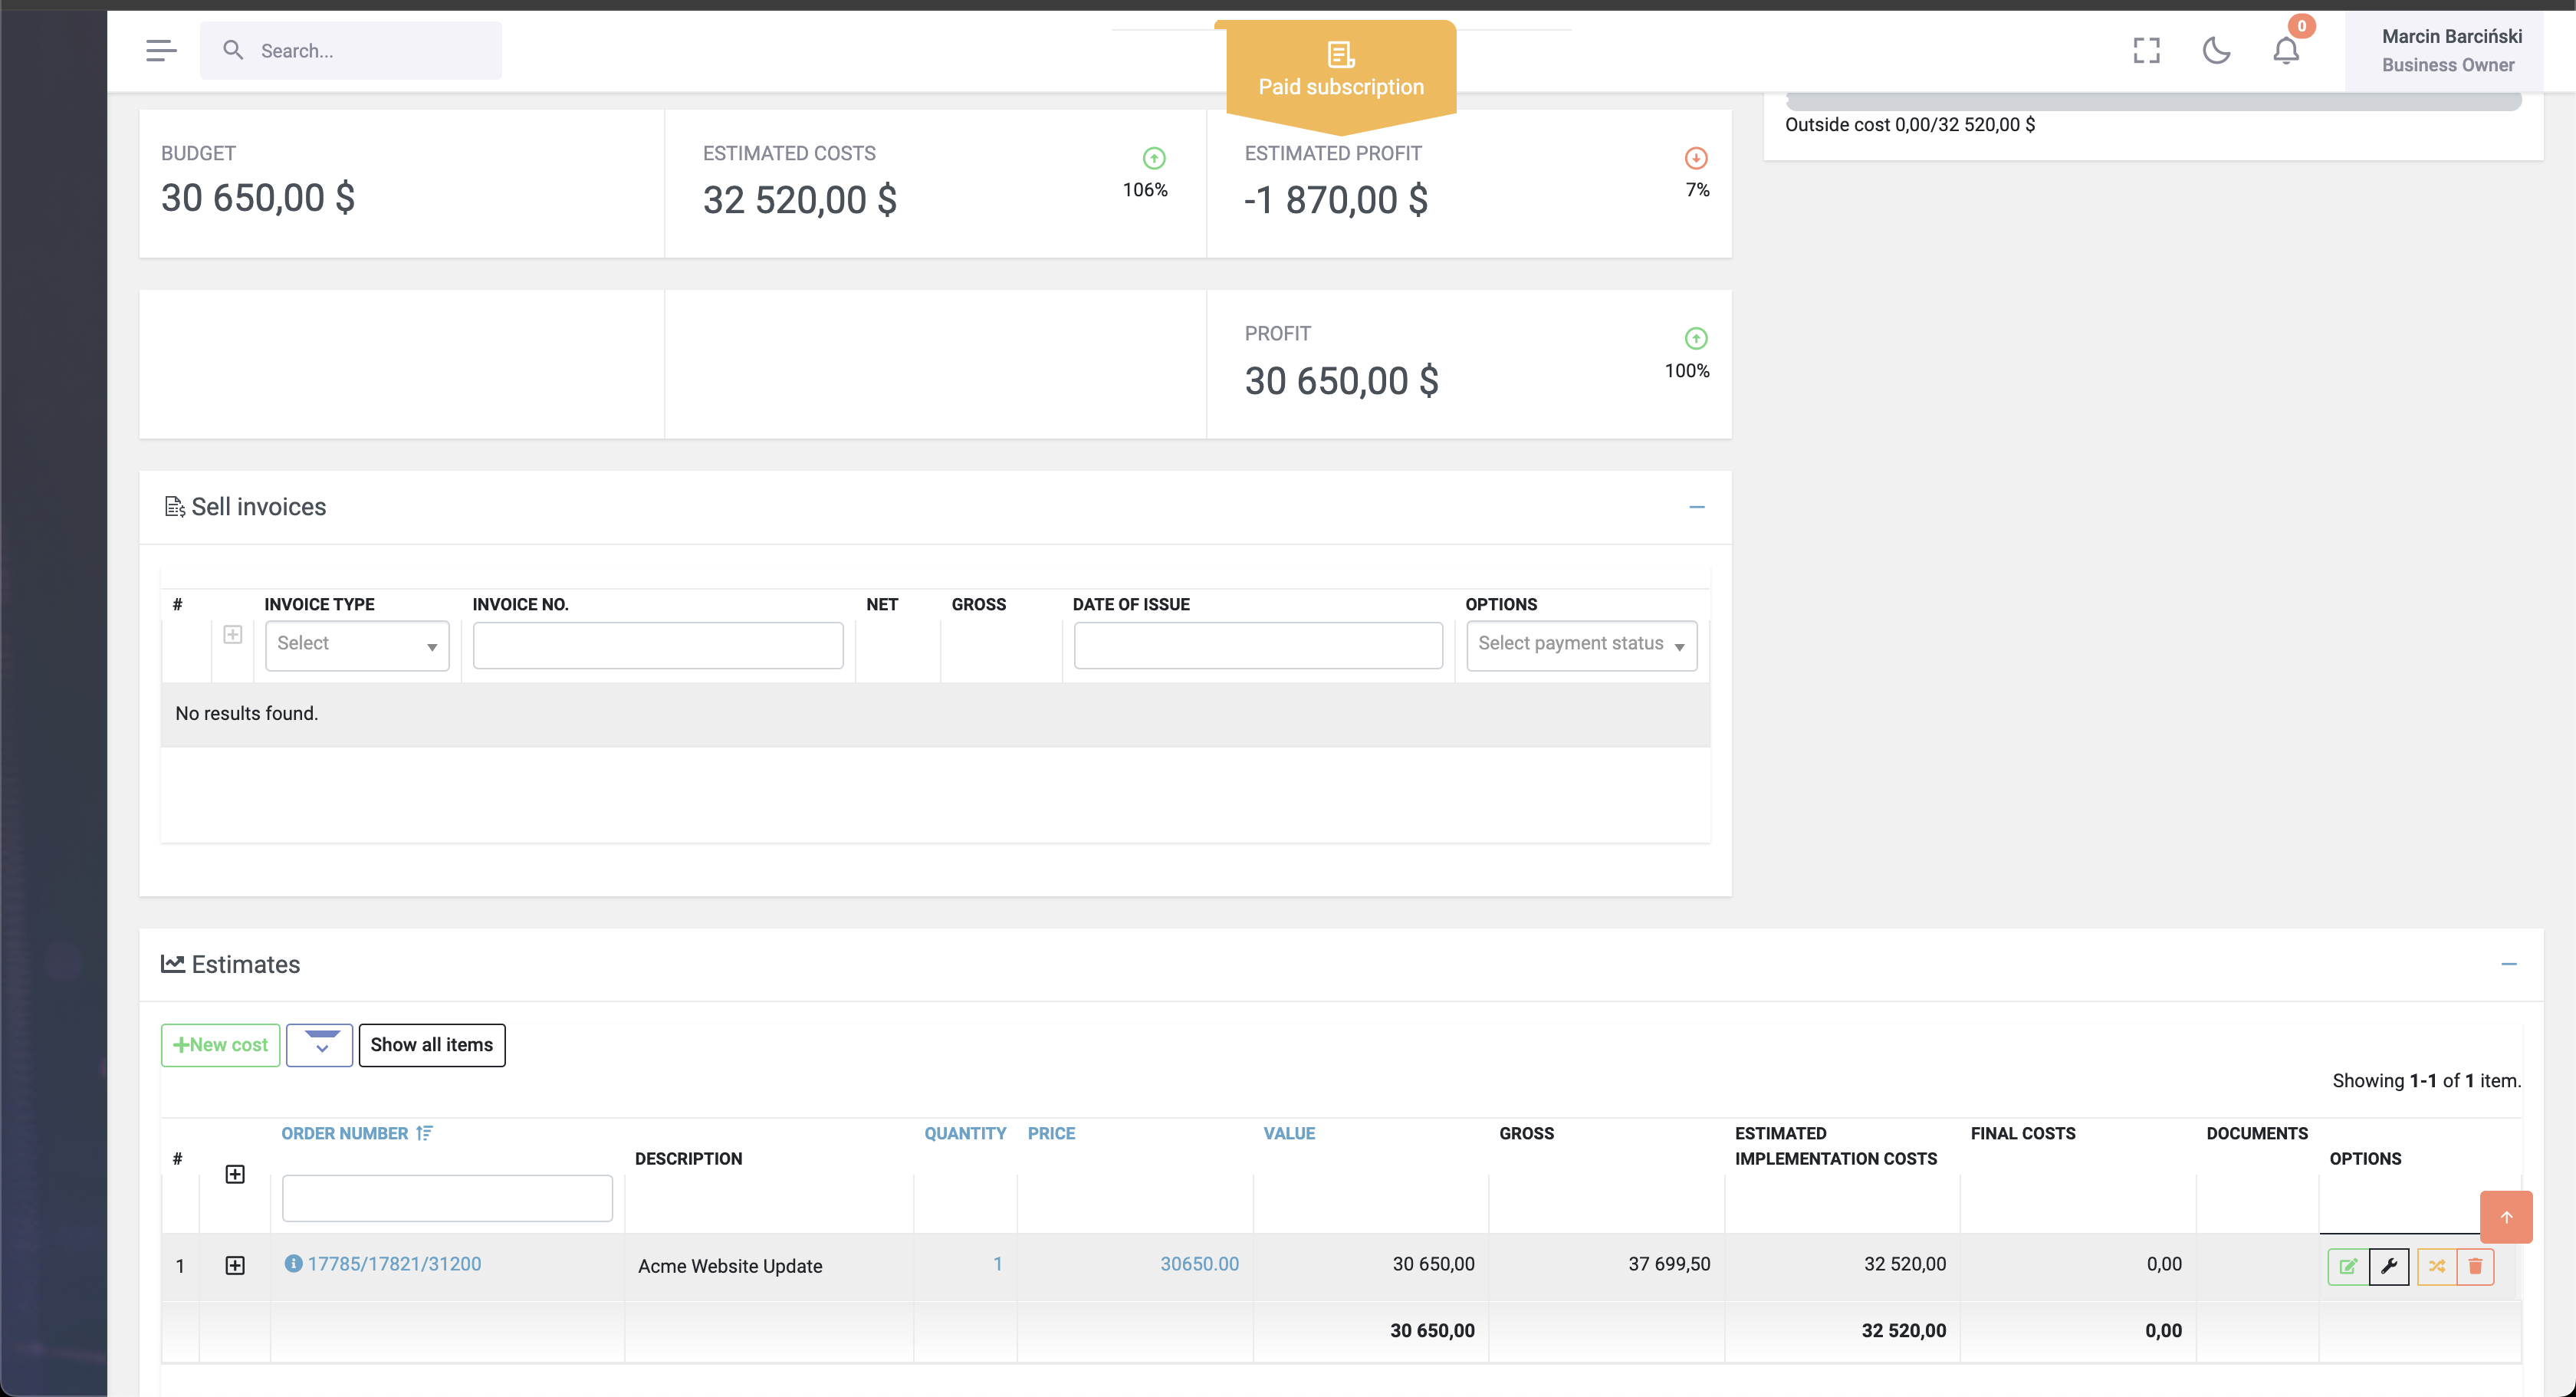Click the Date of Issue filter field
Viewport: 2576px width, 1397px height.
click(x=1258, y=645)
